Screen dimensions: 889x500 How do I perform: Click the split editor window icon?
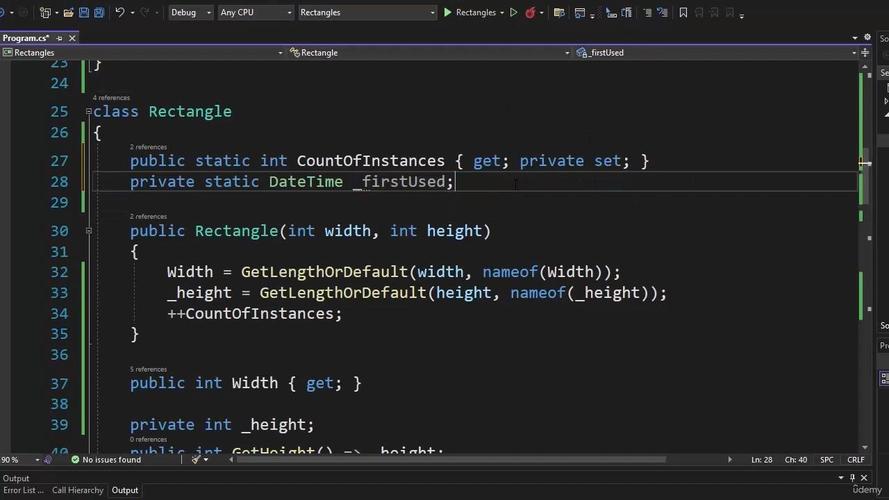click(865, 53)
